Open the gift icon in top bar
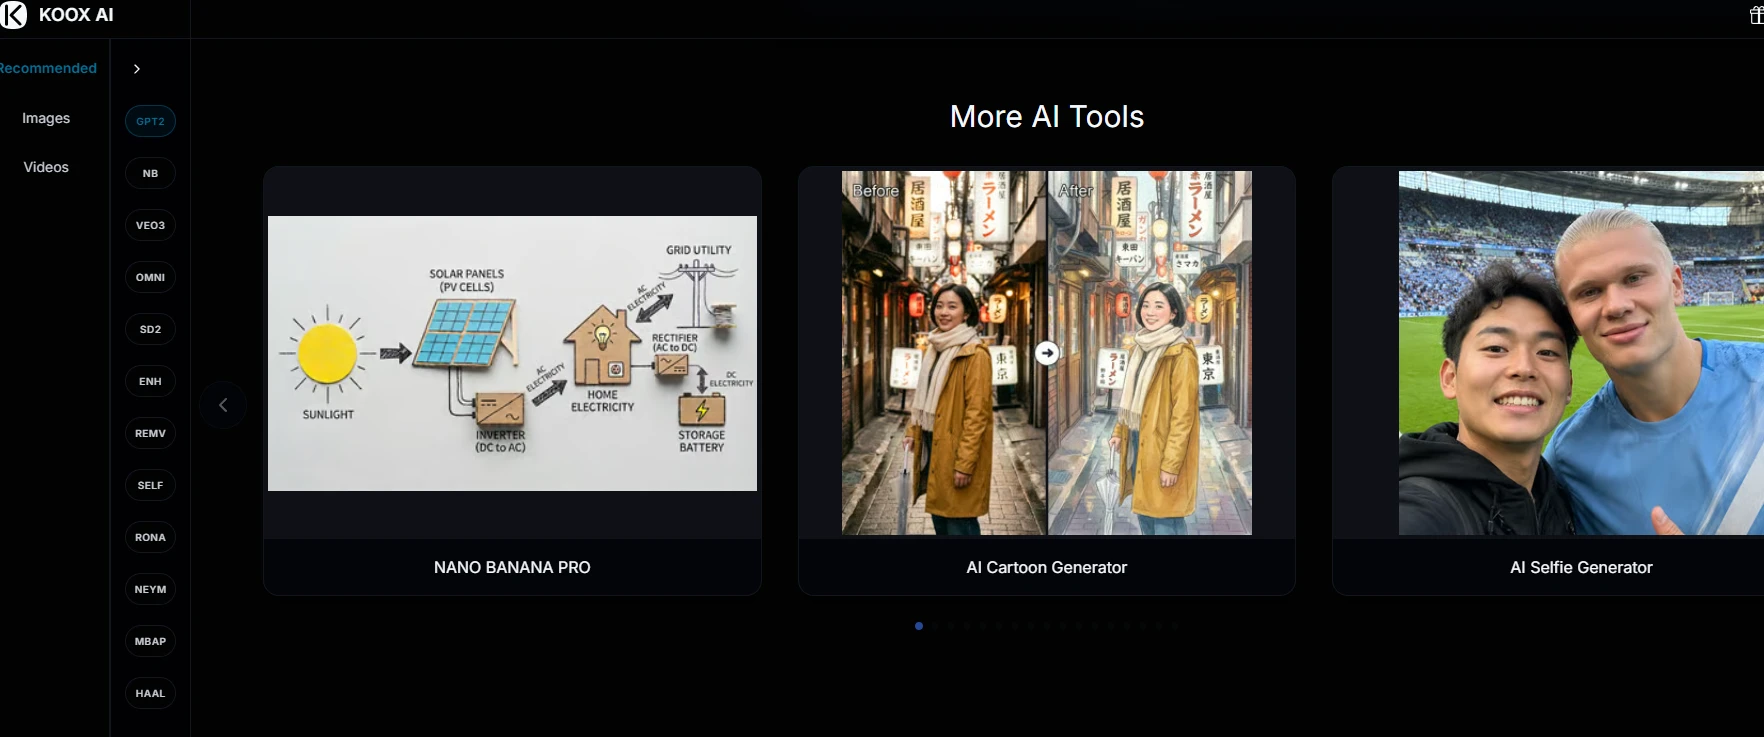 [x=1756, y=16]
